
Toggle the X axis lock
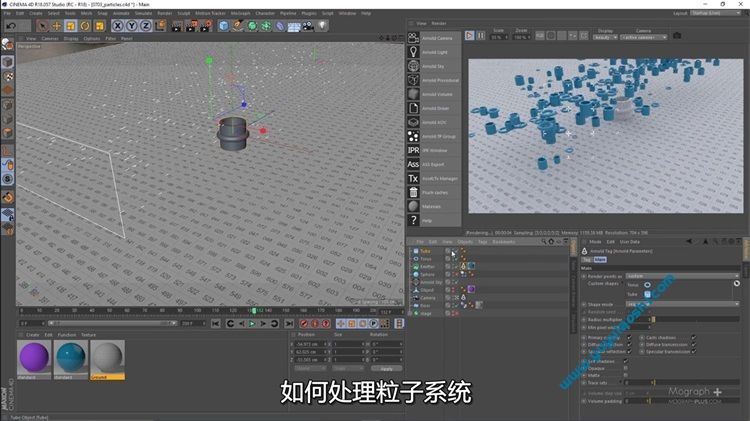117,25
